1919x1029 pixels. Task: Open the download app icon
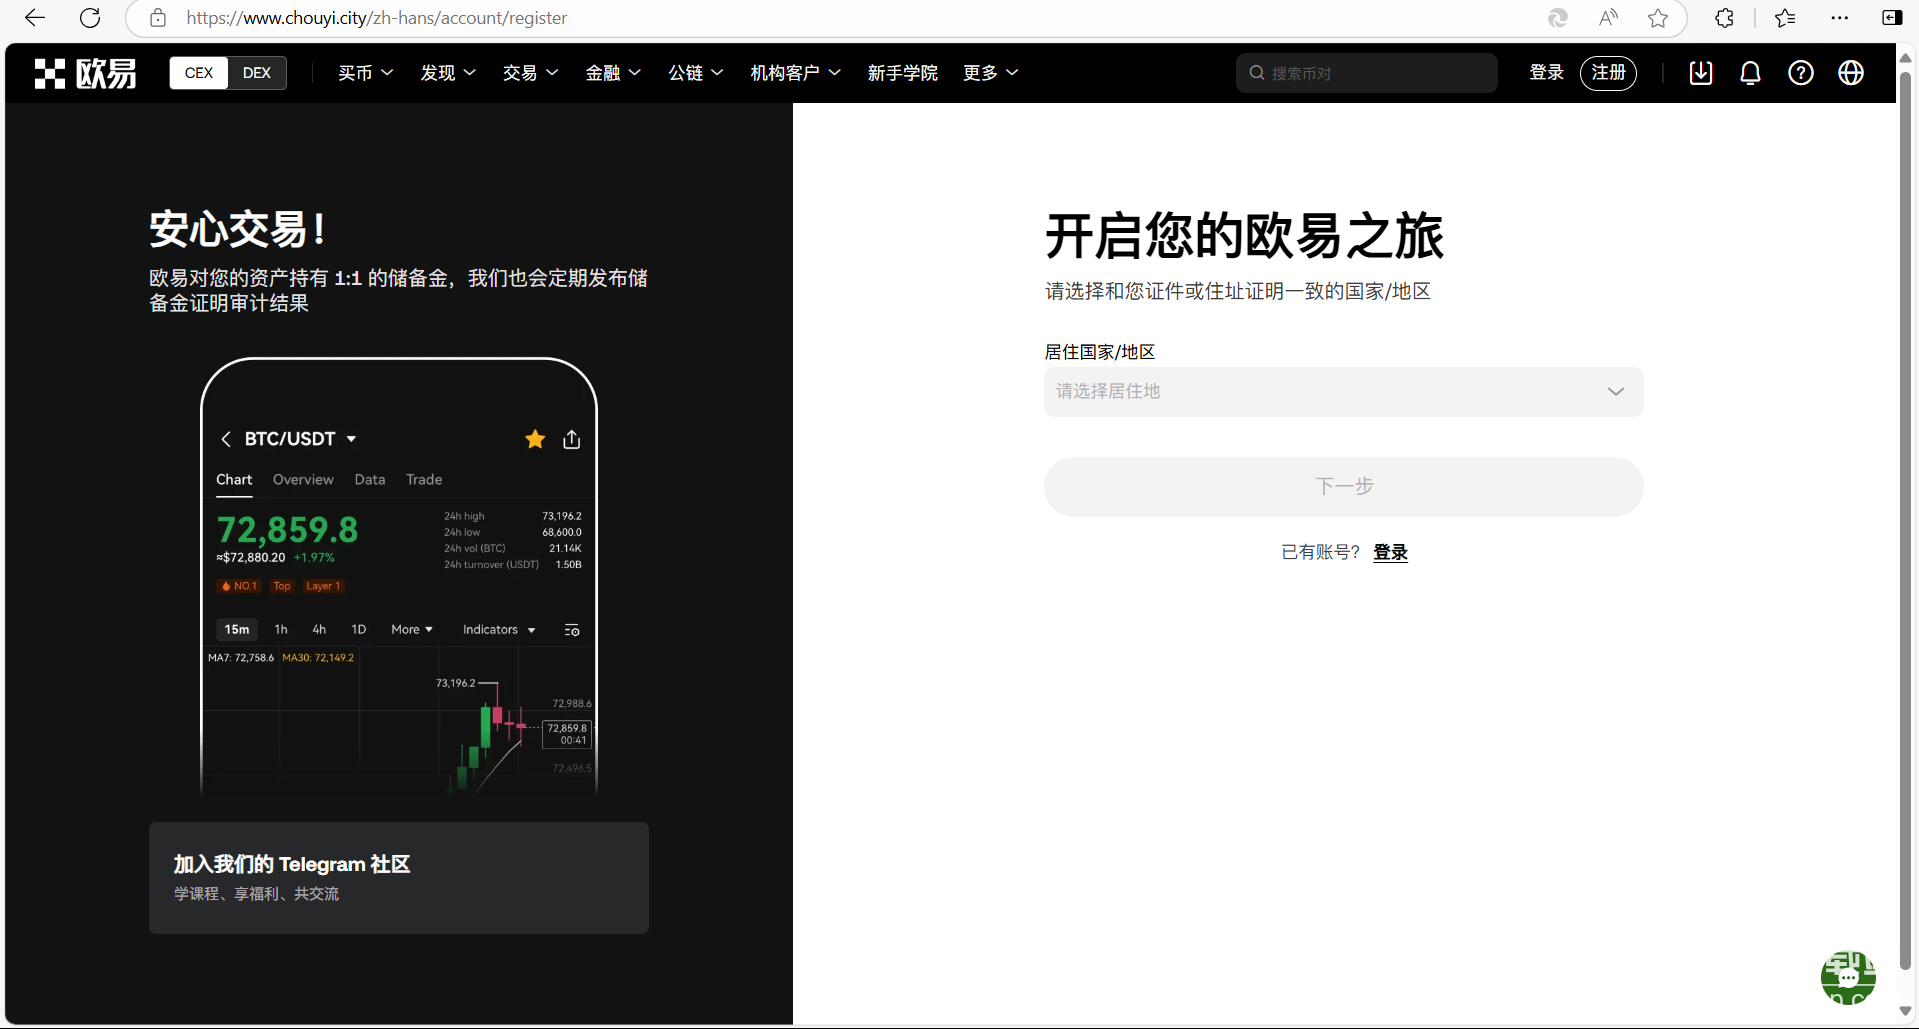(1701, 73)
